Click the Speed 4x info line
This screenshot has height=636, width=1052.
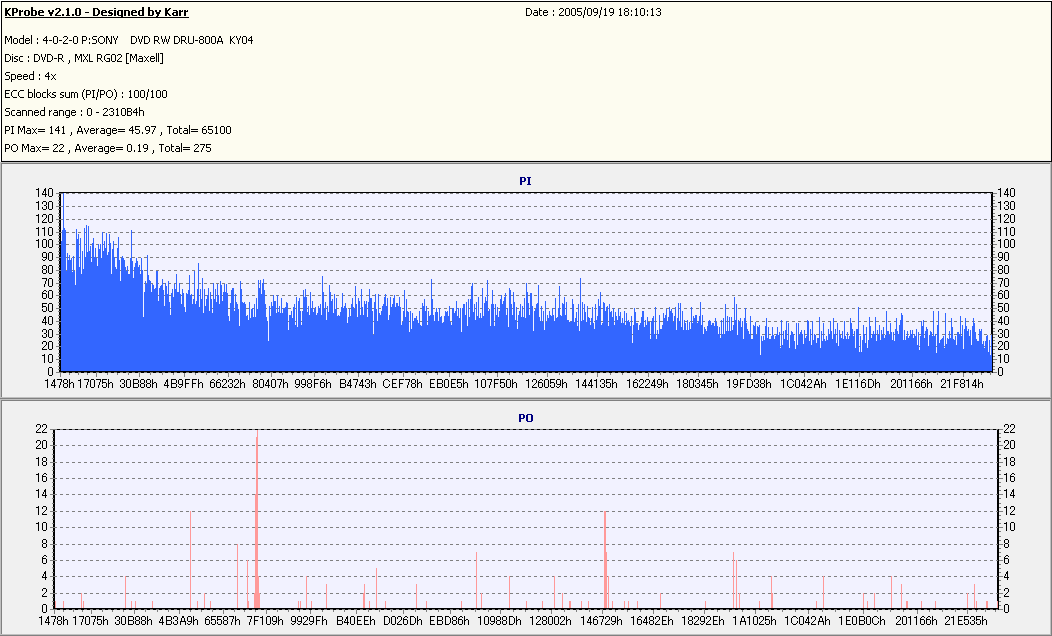tap(30, 76)
